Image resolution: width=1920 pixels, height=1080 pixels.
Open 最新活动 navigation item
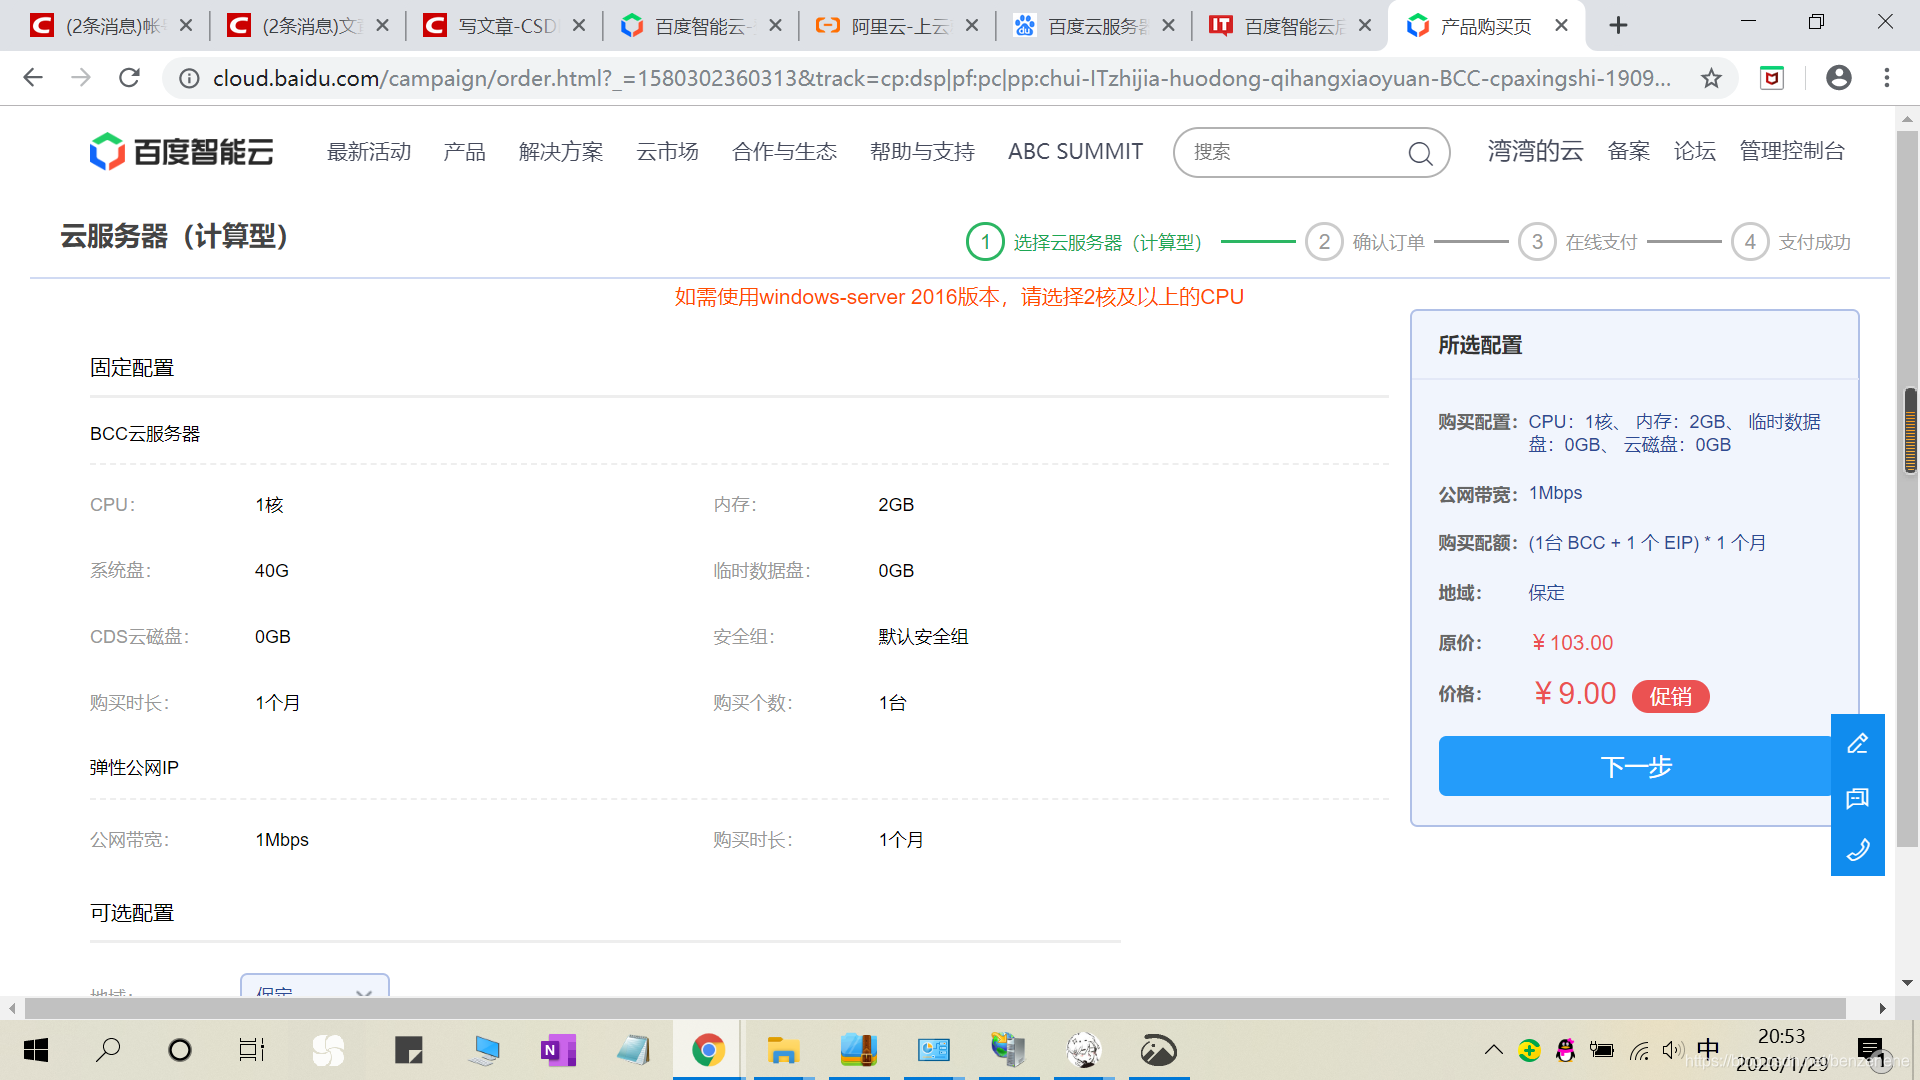[x=369, y=152]
